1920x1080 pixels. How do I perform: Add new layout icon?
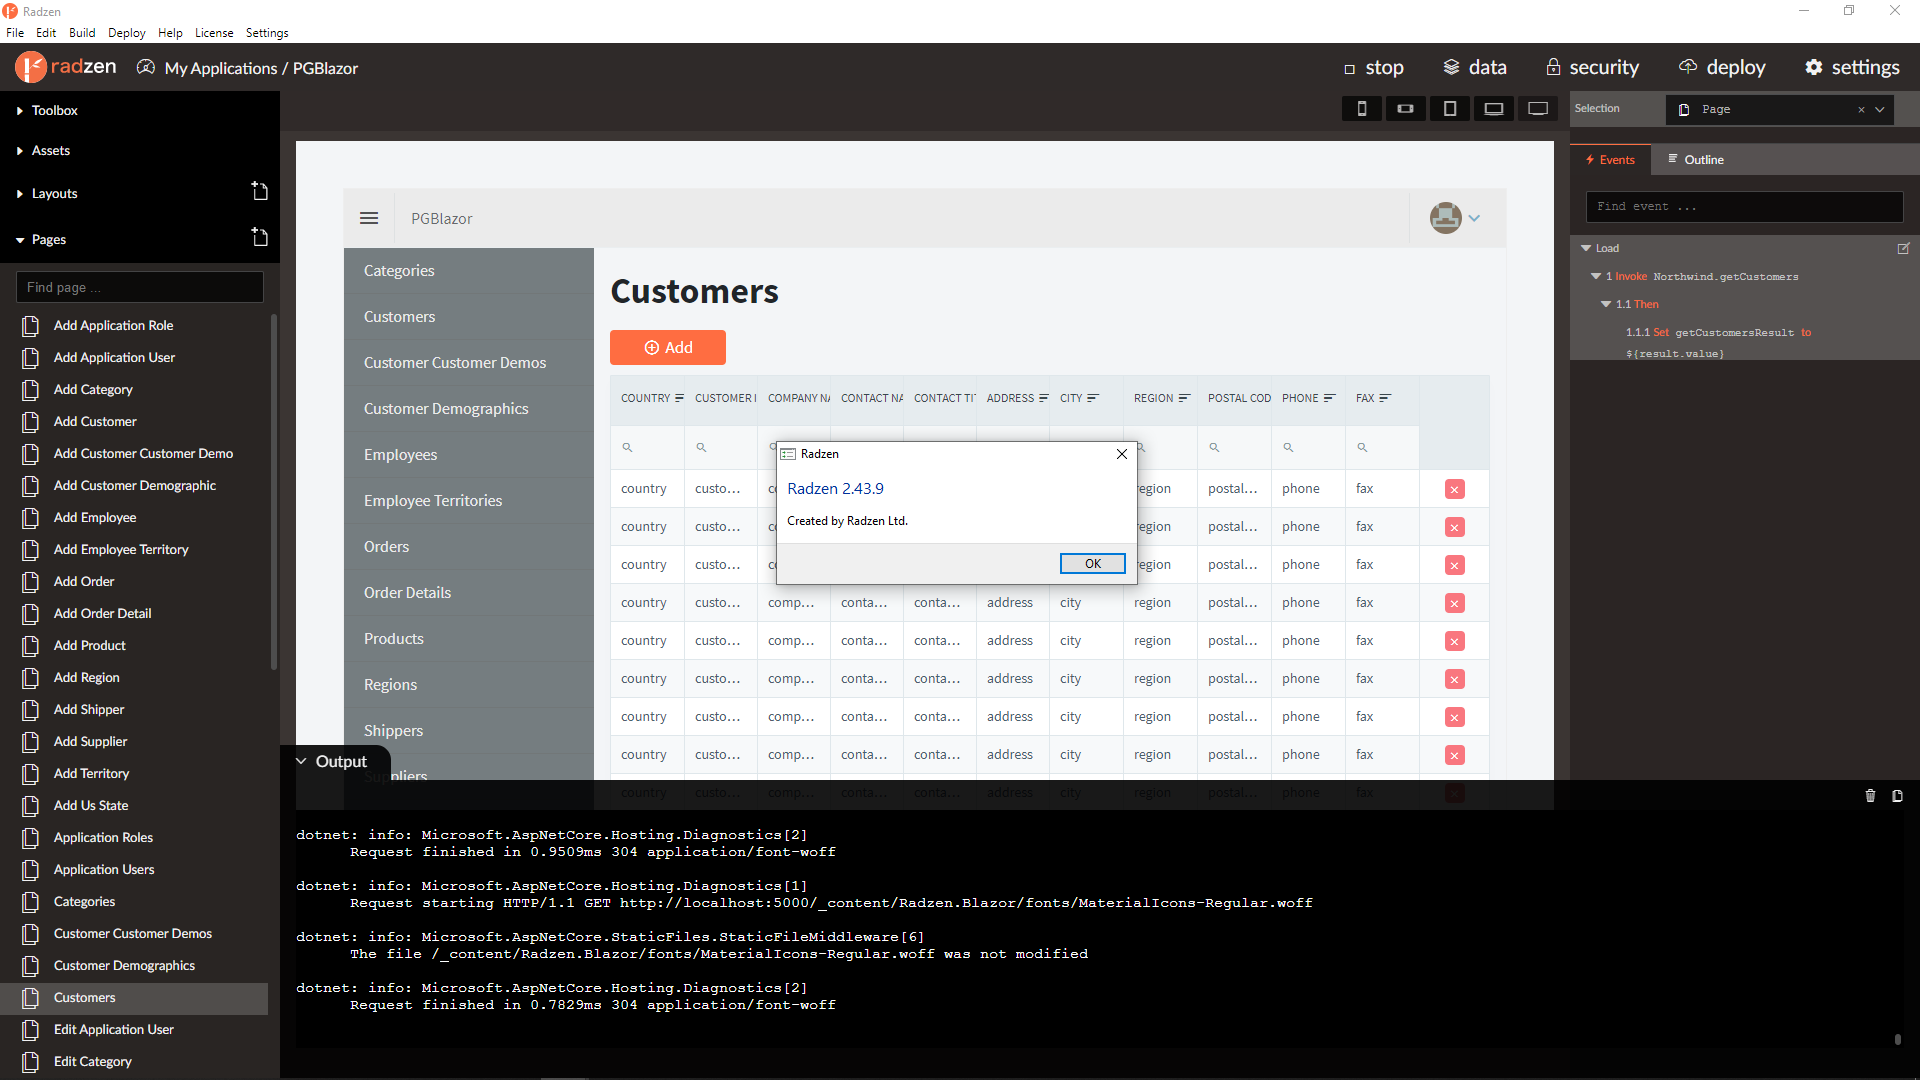pyautogui.click(x=260, y=191)
